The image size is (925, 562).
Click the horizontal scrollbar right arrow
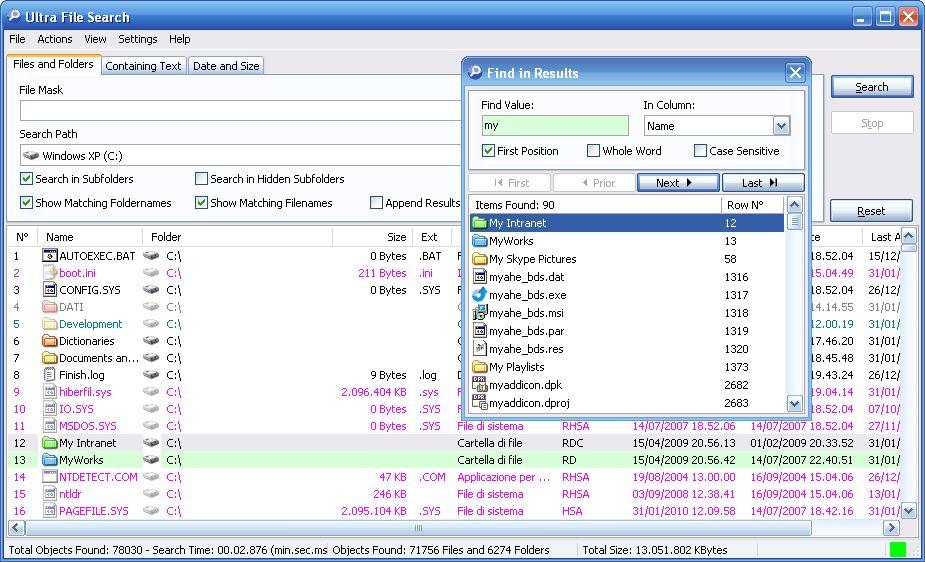click(891, 528)
